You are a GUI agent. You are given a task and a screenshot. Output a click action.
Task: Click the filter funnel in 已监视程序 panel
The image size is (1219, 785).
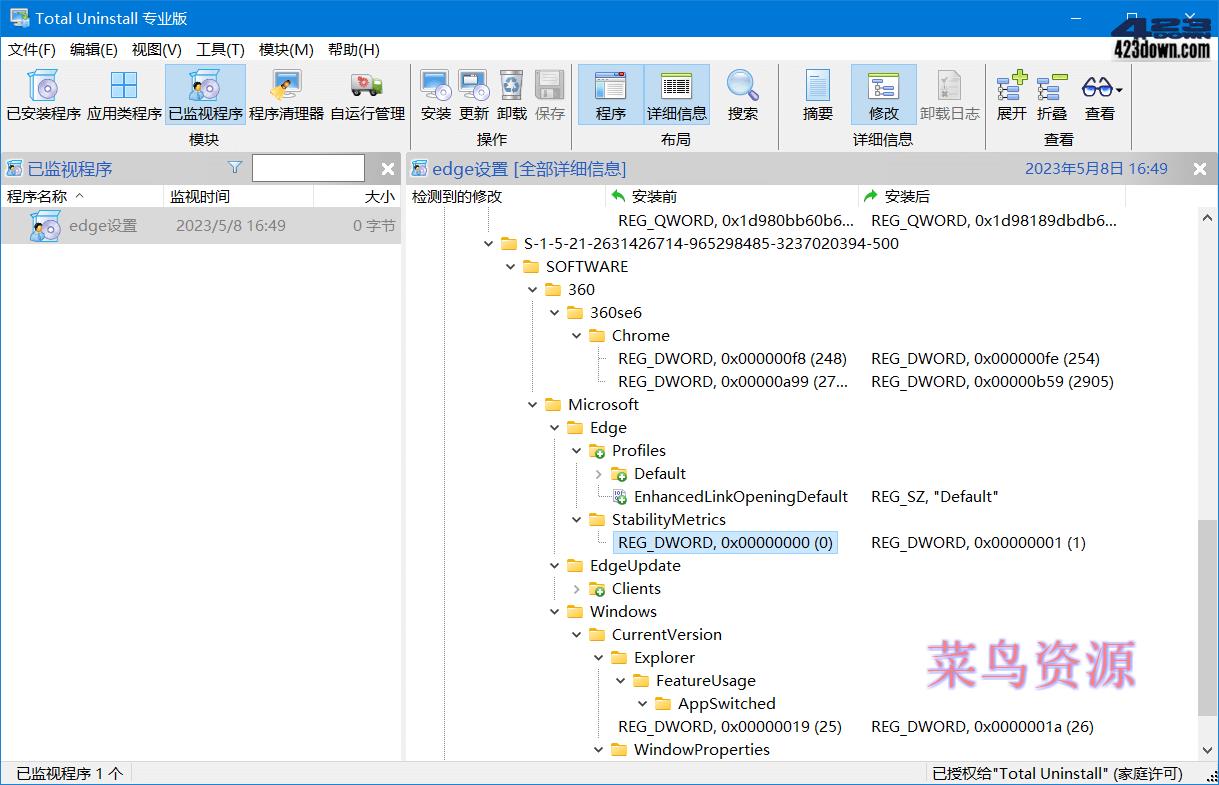[x=234, y=167]
